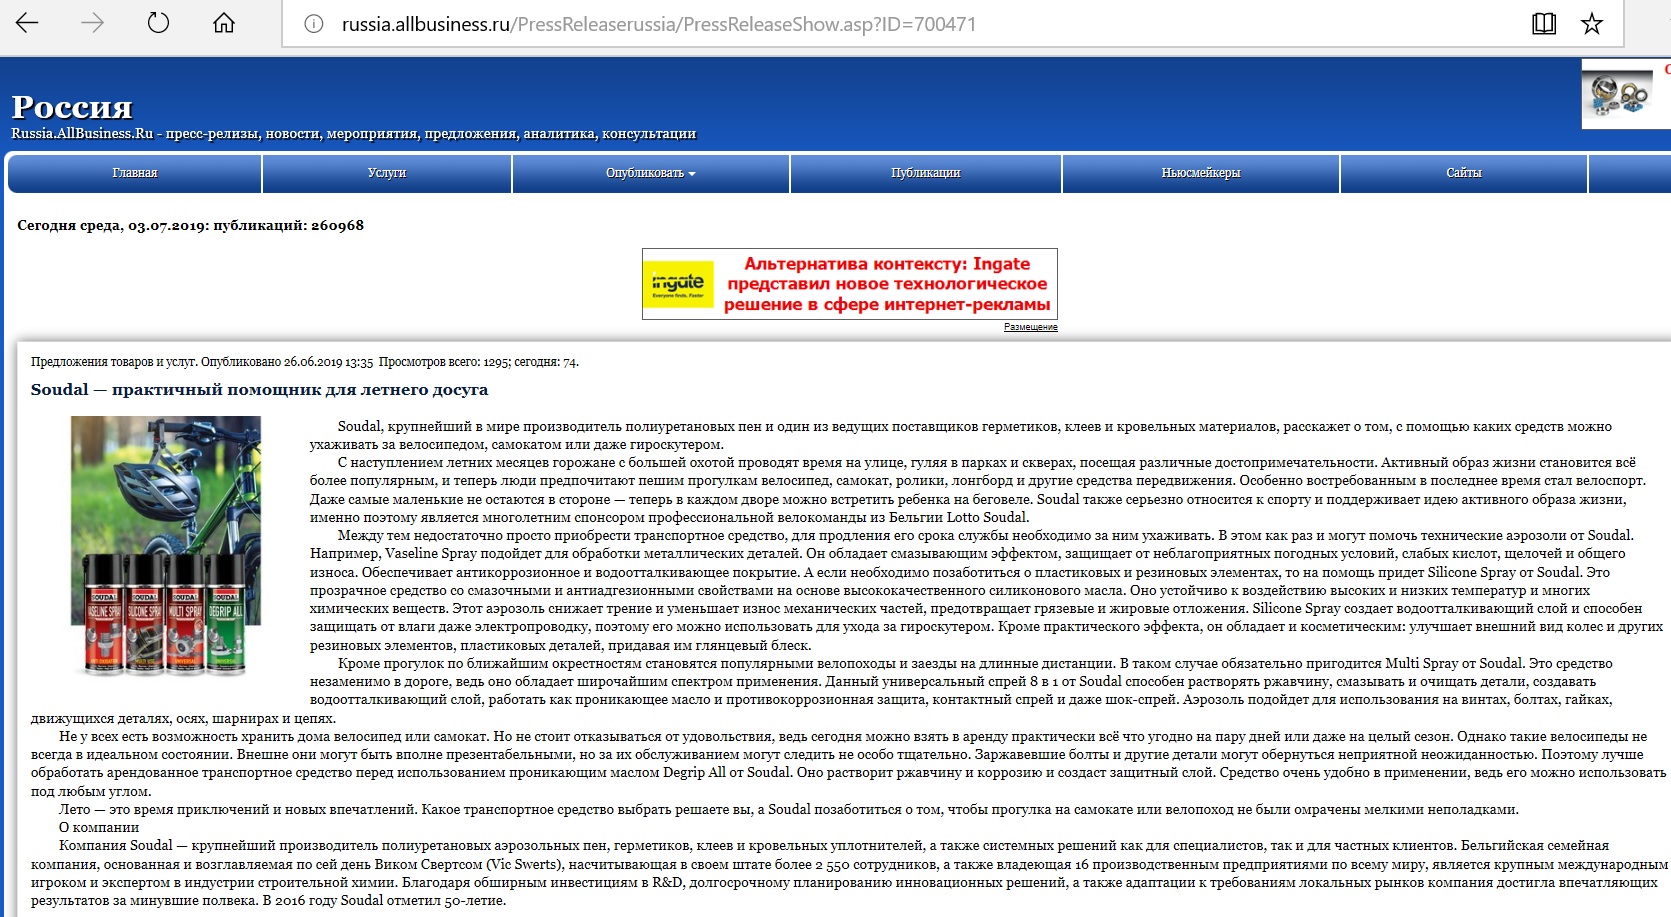The image size is (1671, 917).
Task: Open the Главная menu item
Action: (x=135, y=173)
